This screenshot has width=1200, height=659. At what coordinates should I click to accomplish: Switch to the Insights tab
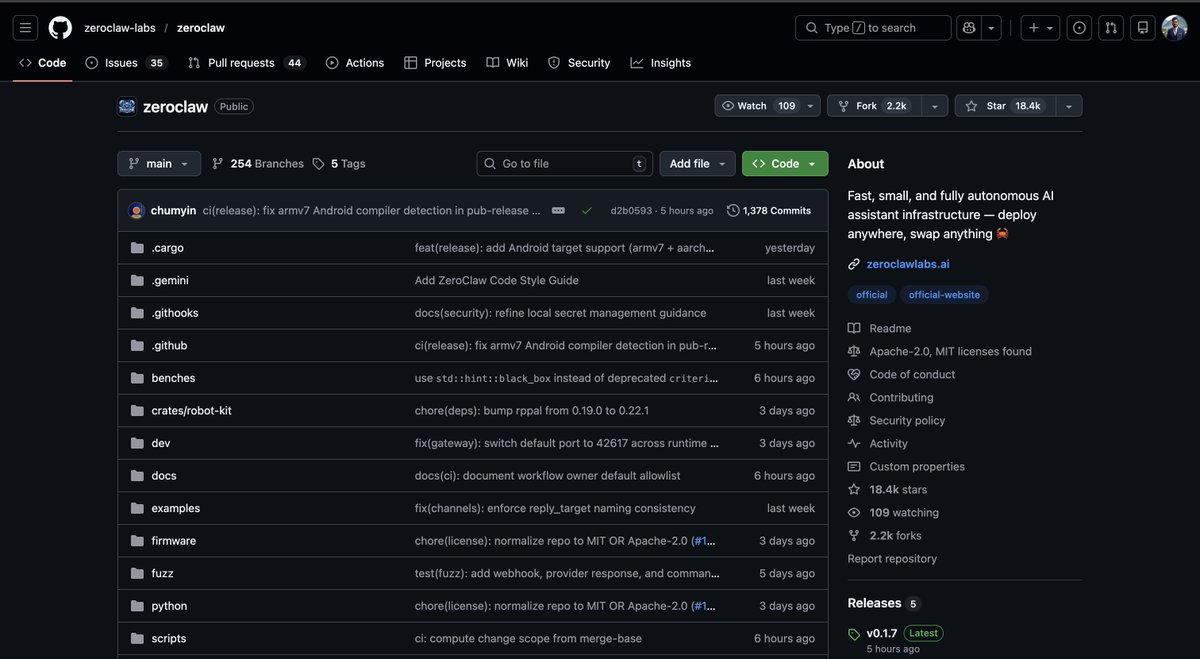click(x=661, y=63)
